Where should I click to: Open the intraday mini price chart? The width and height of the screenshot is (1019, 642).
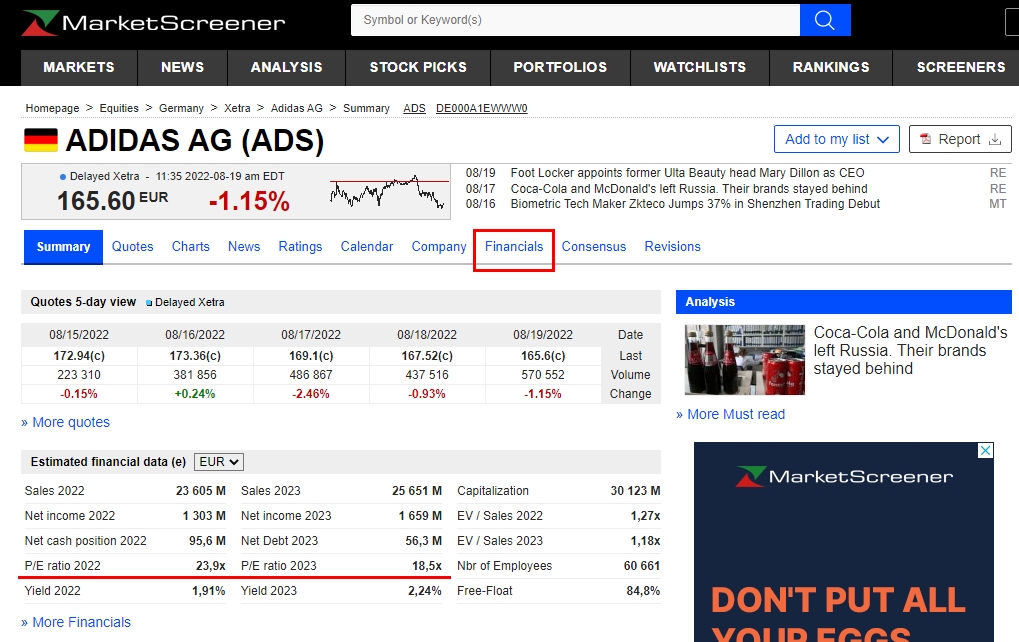pyautogui.click(x=389, y=192)
